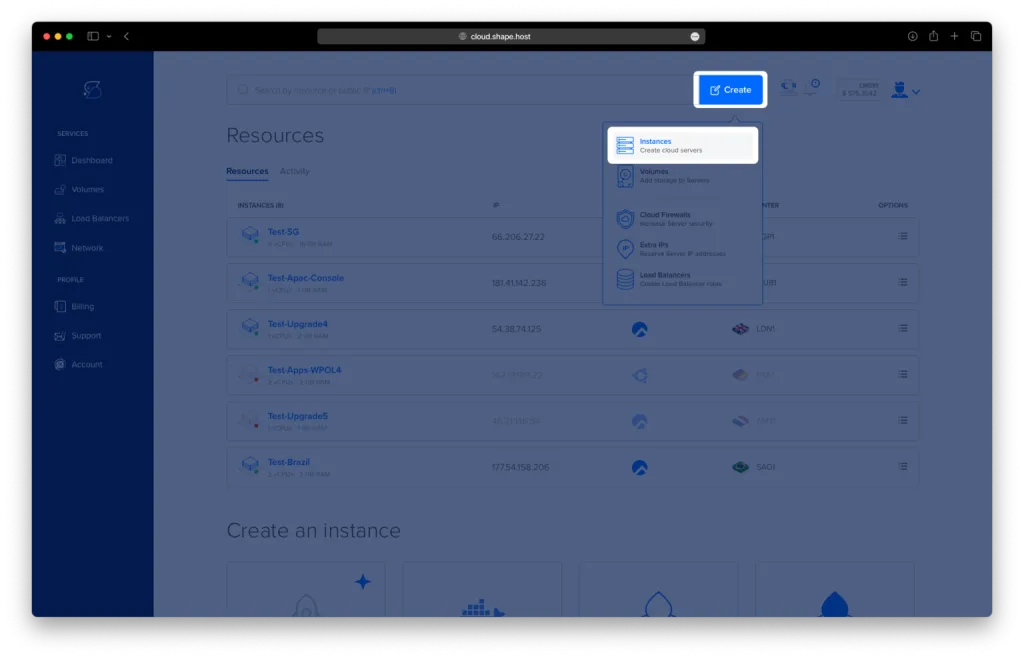Open options menu for Test-Brazil instance
The image size is (1024, 659).
(903, 466)
